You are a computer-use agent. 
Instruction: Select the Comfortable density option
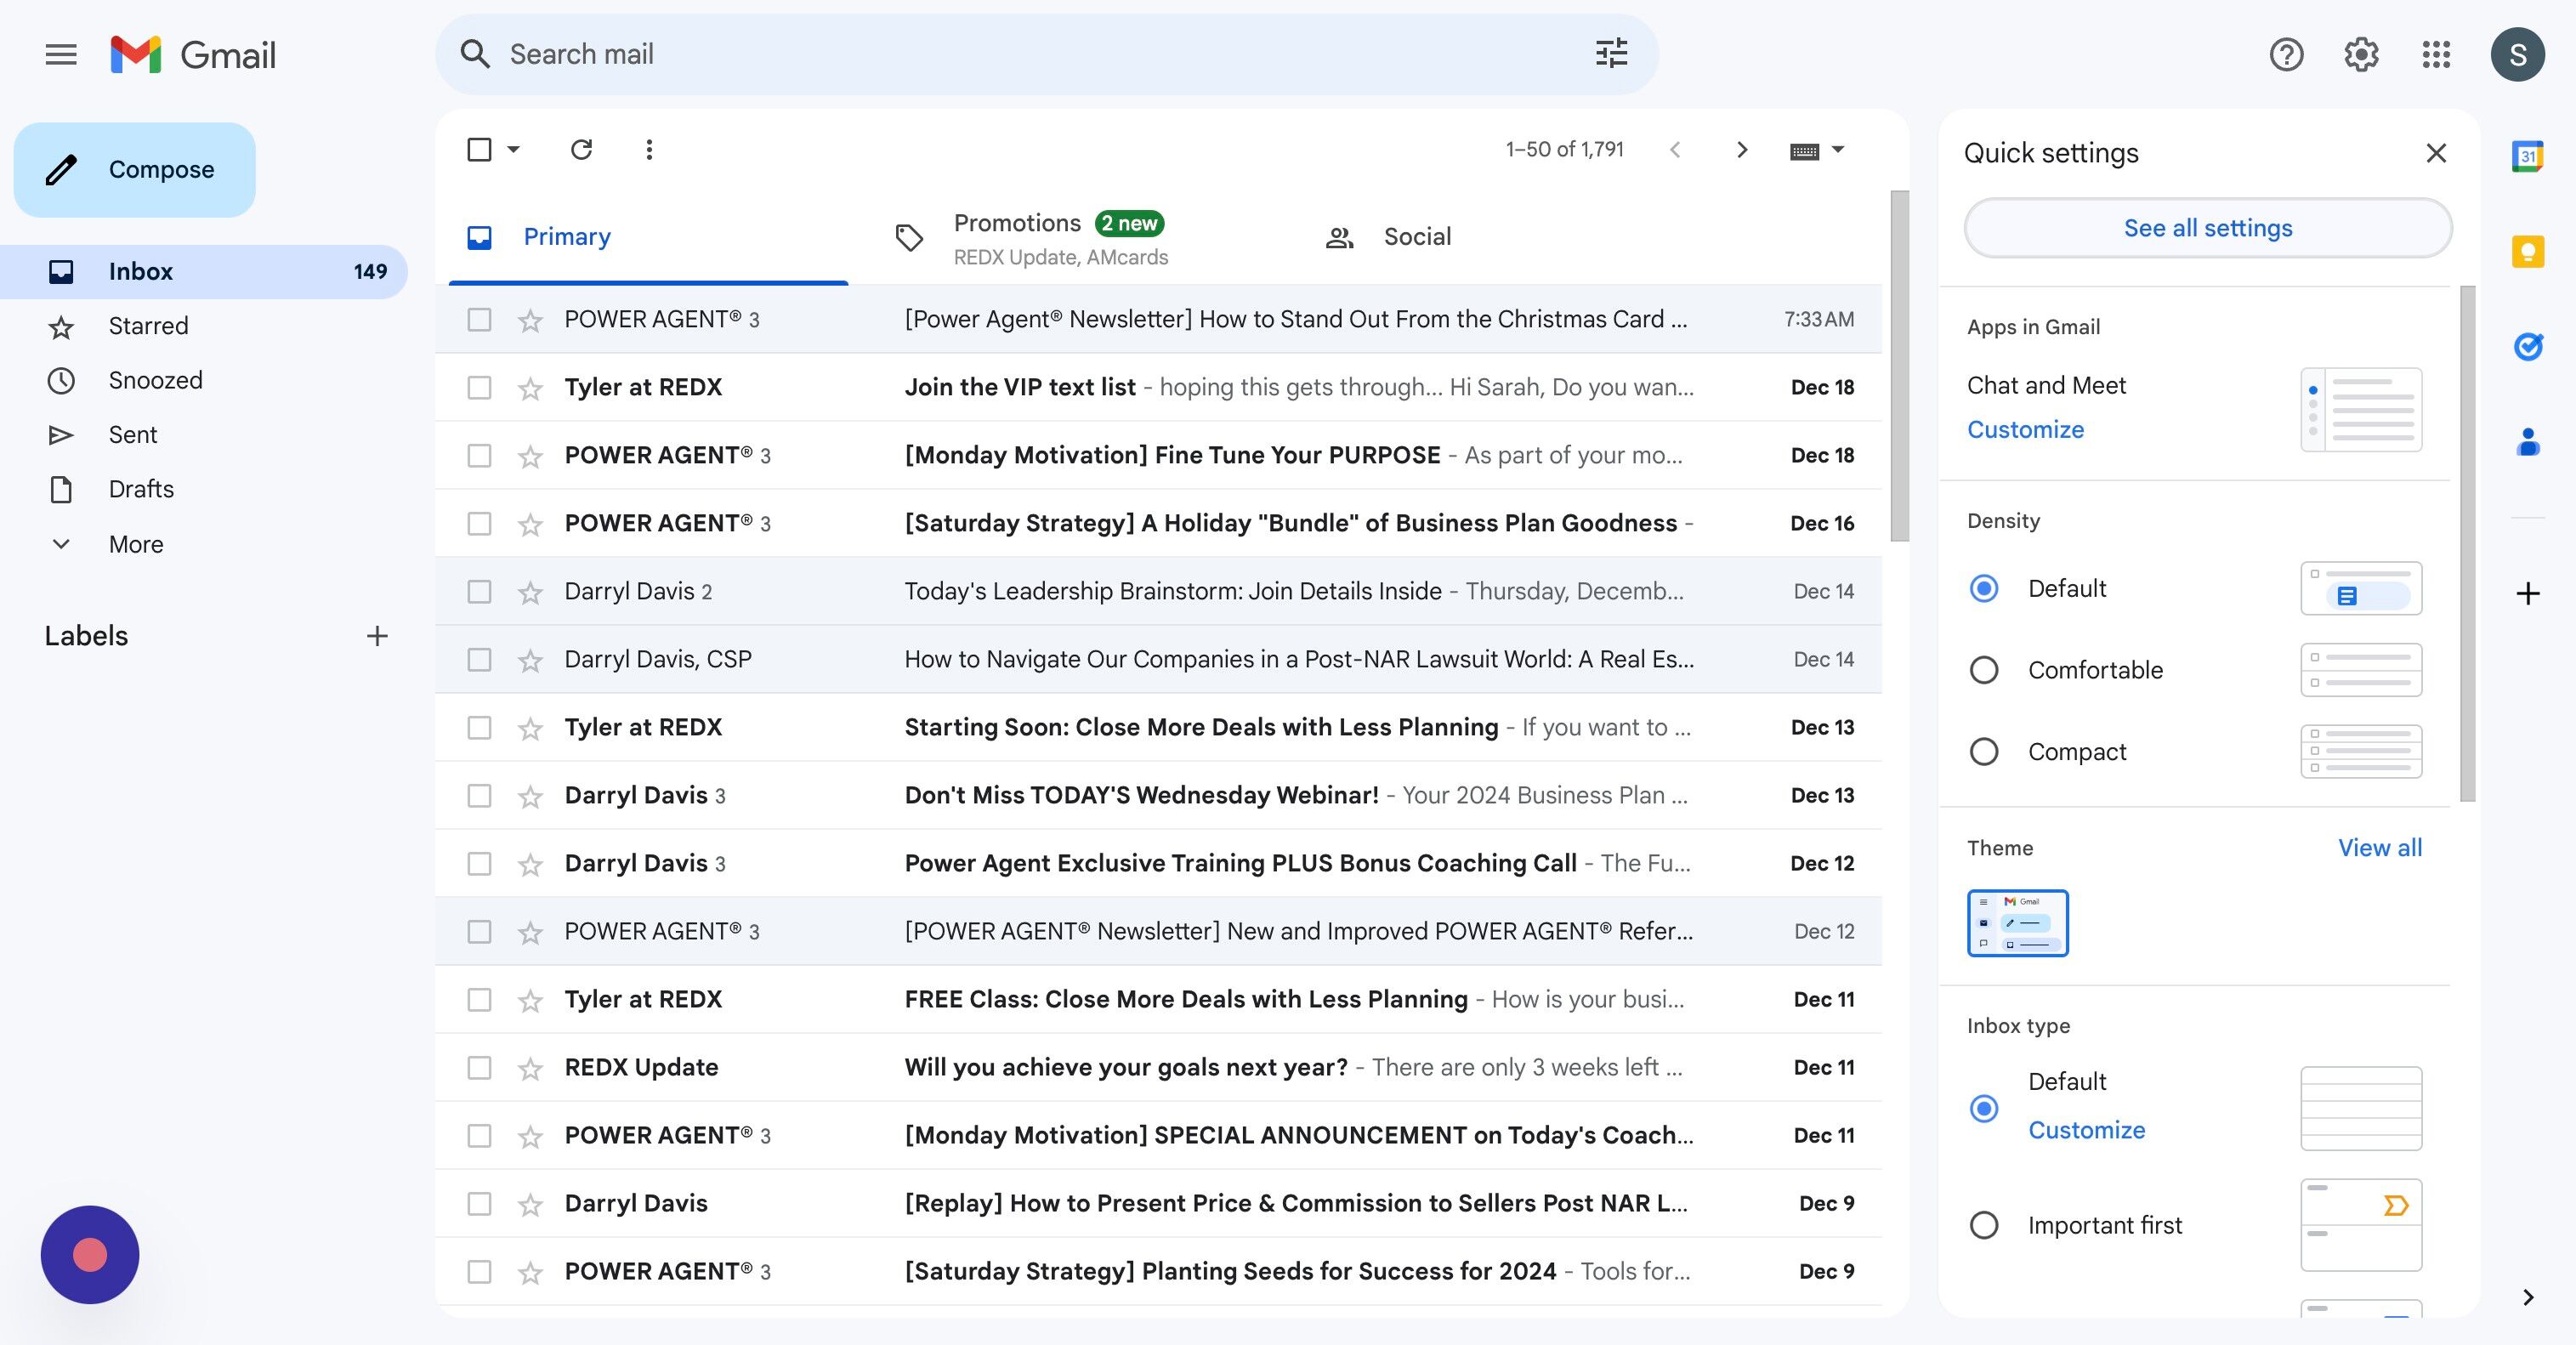coord(1984,670)
